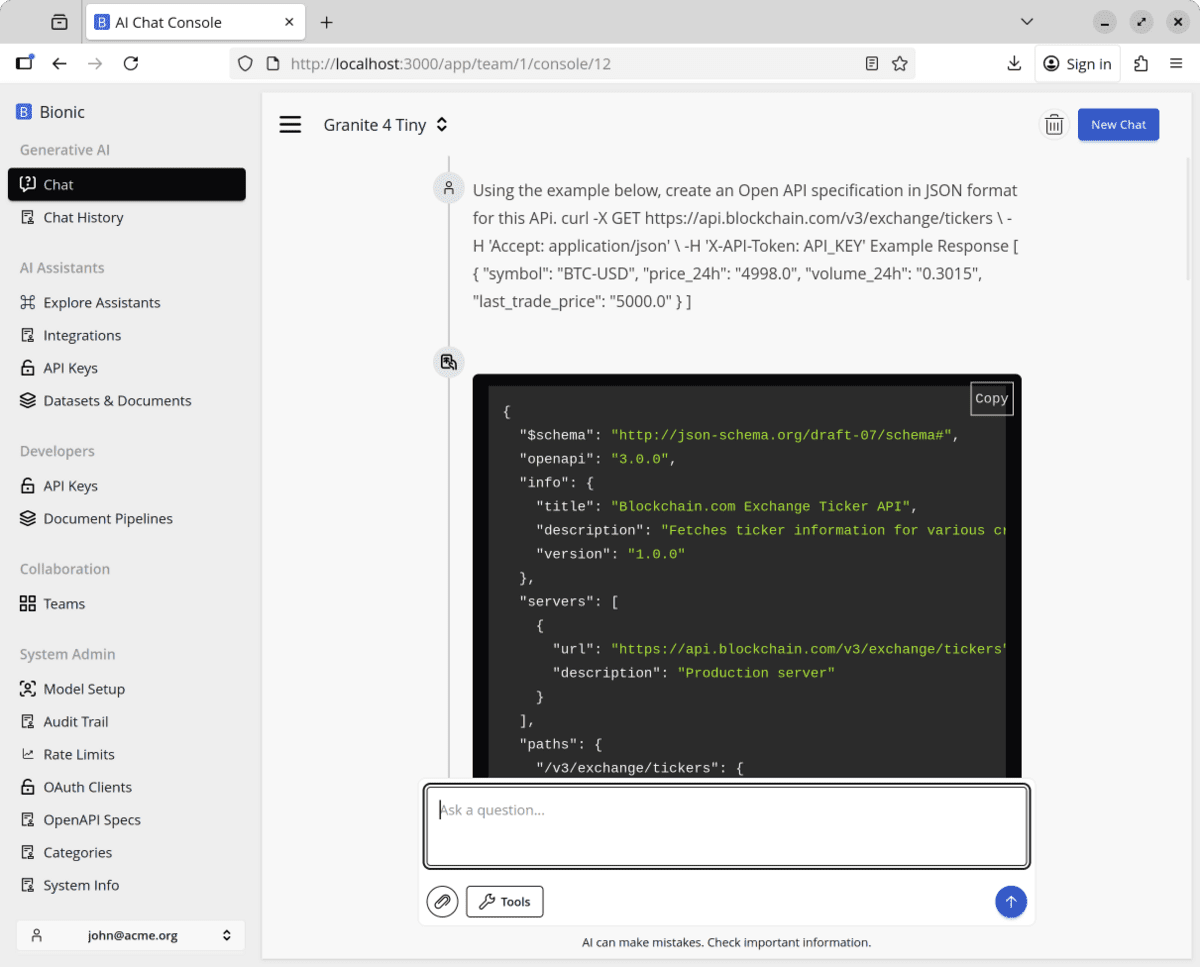Open Firefox reader view icon
The image size is (1200, 967).
click(872, 64)
